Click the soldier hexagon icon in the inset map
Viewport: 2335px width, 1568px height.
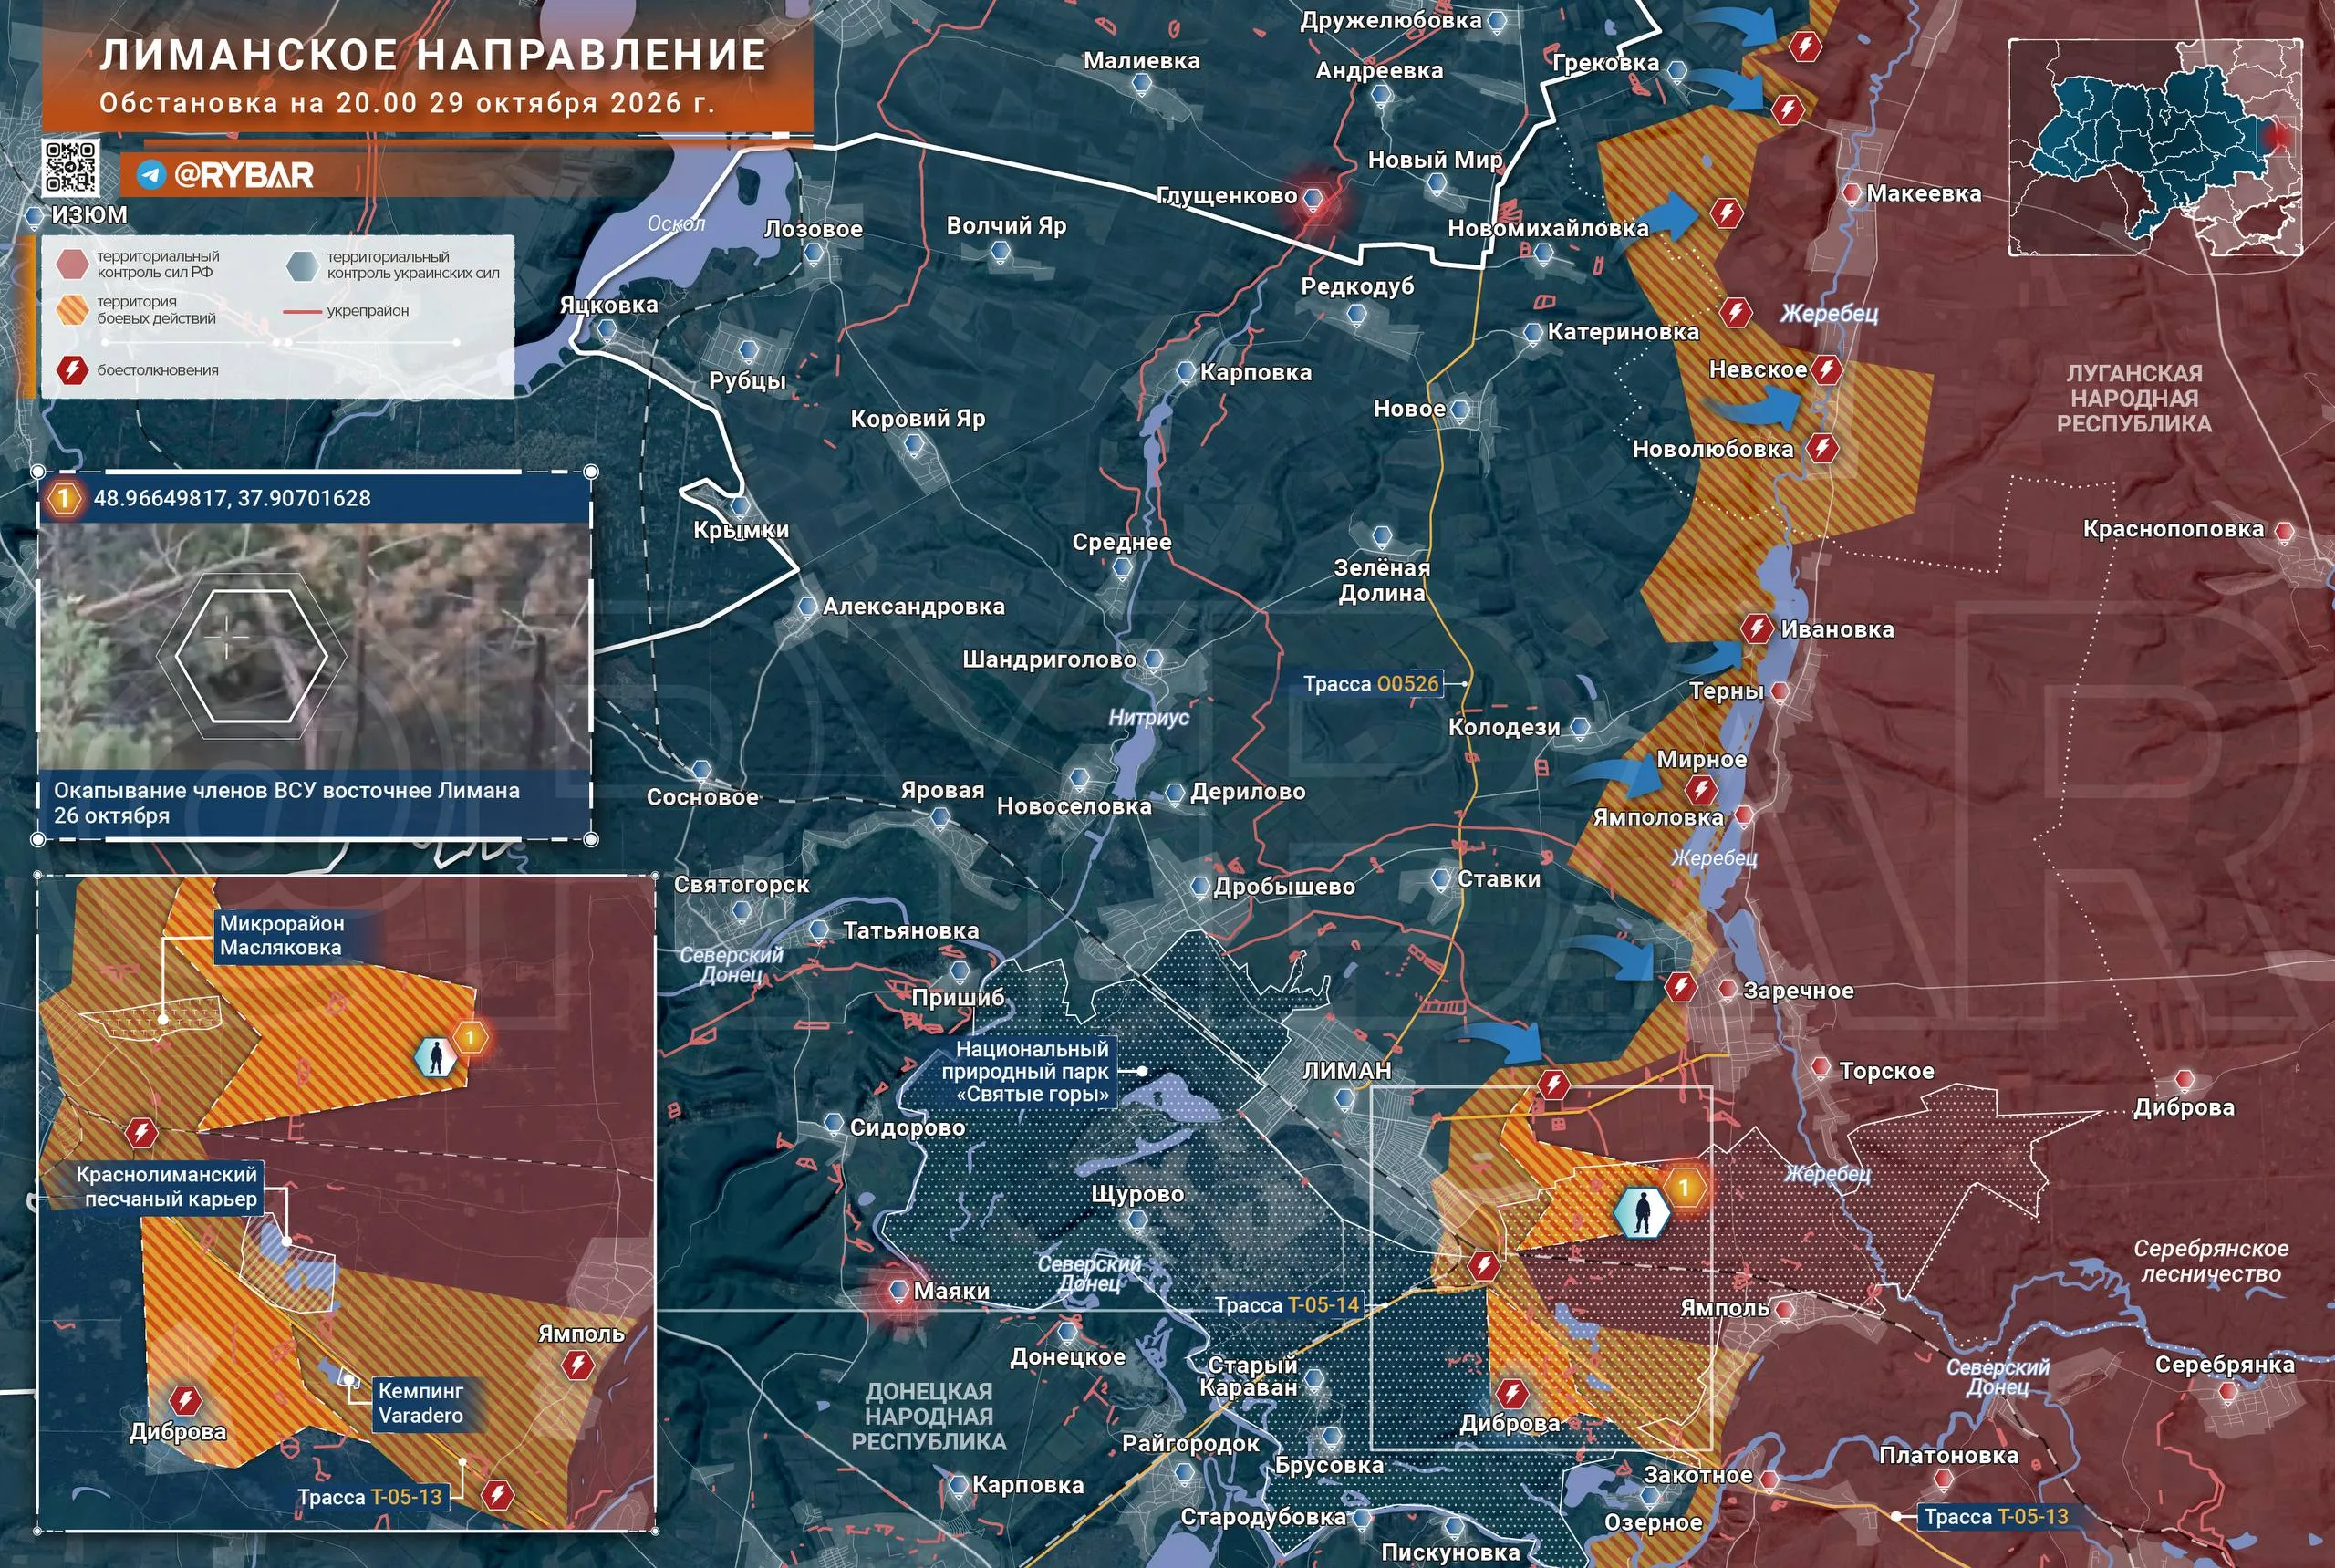[x=437, y=1057]
